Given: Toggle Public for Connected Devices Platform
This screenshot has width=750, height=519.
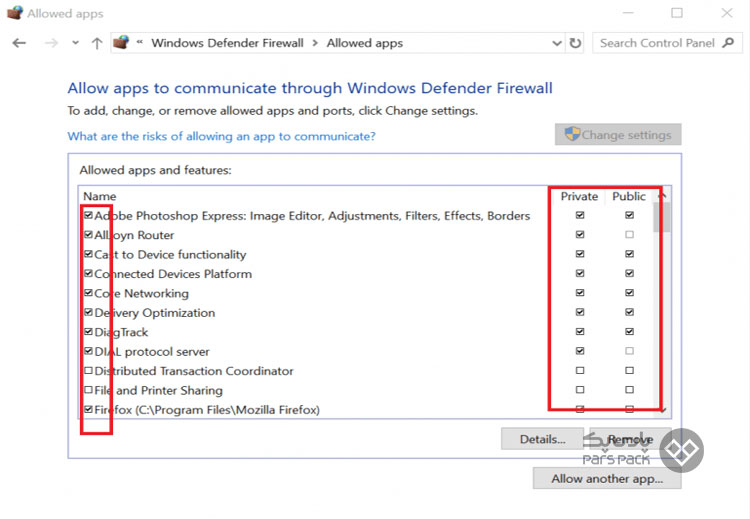Looking at the screenshot, I should coord(629,273).
